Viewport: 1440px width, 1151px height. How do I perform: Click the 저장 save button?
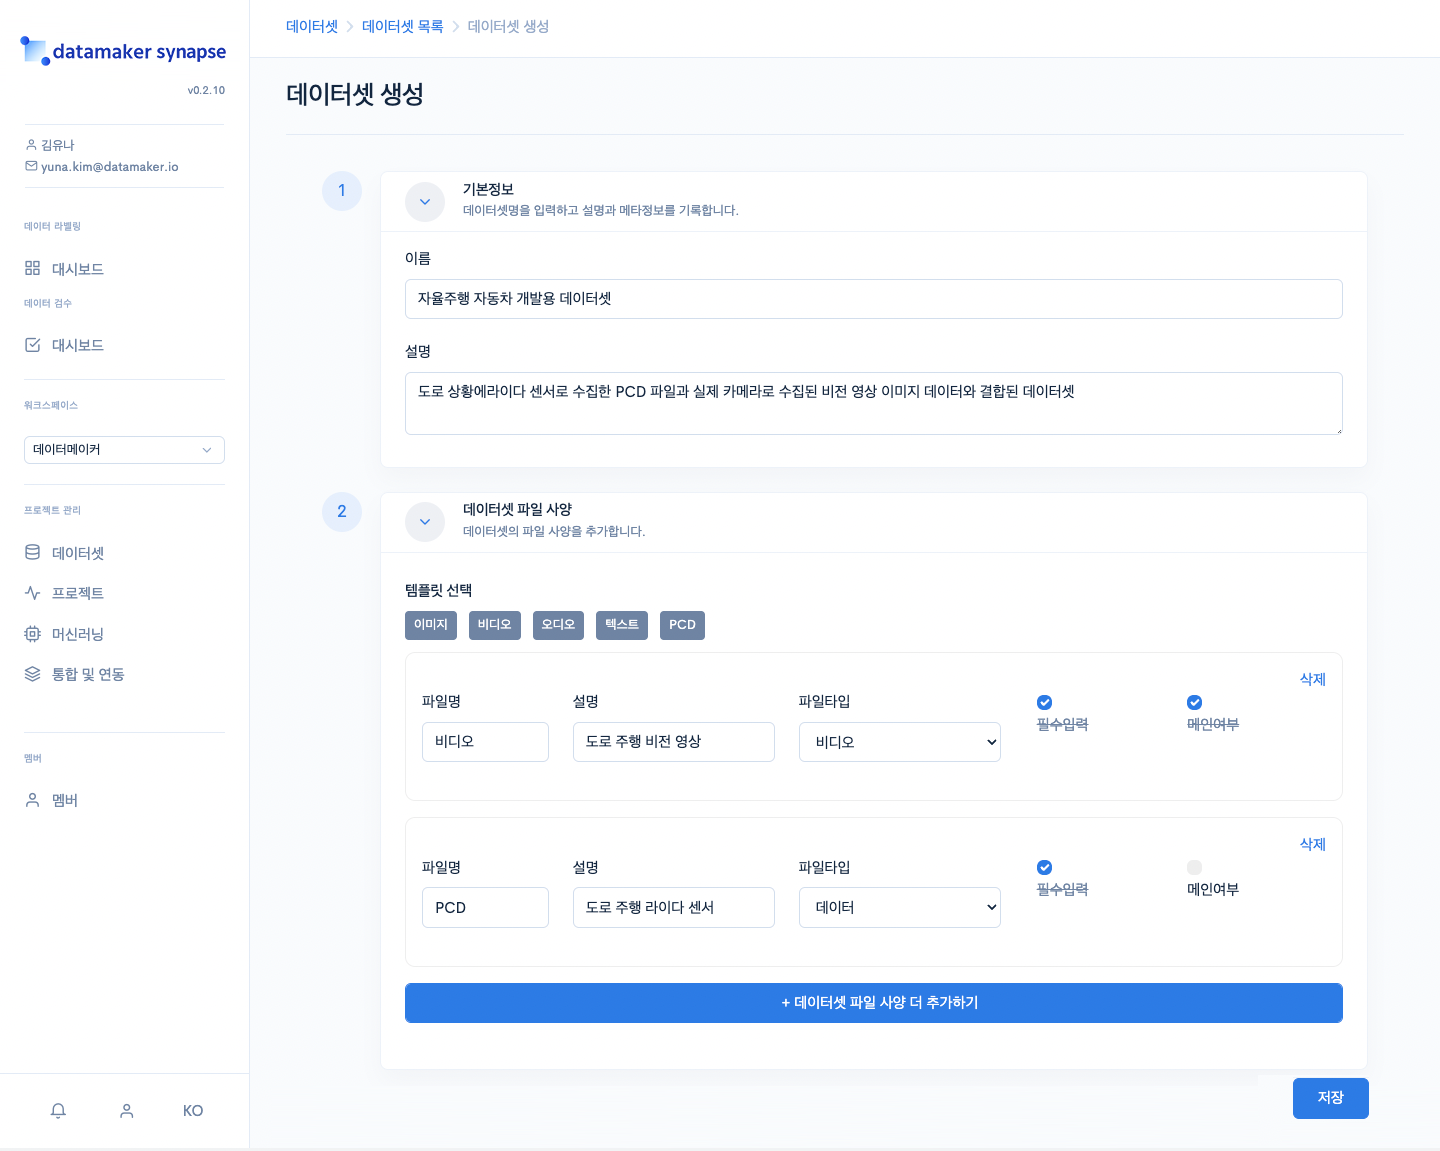point(1330,1098)
